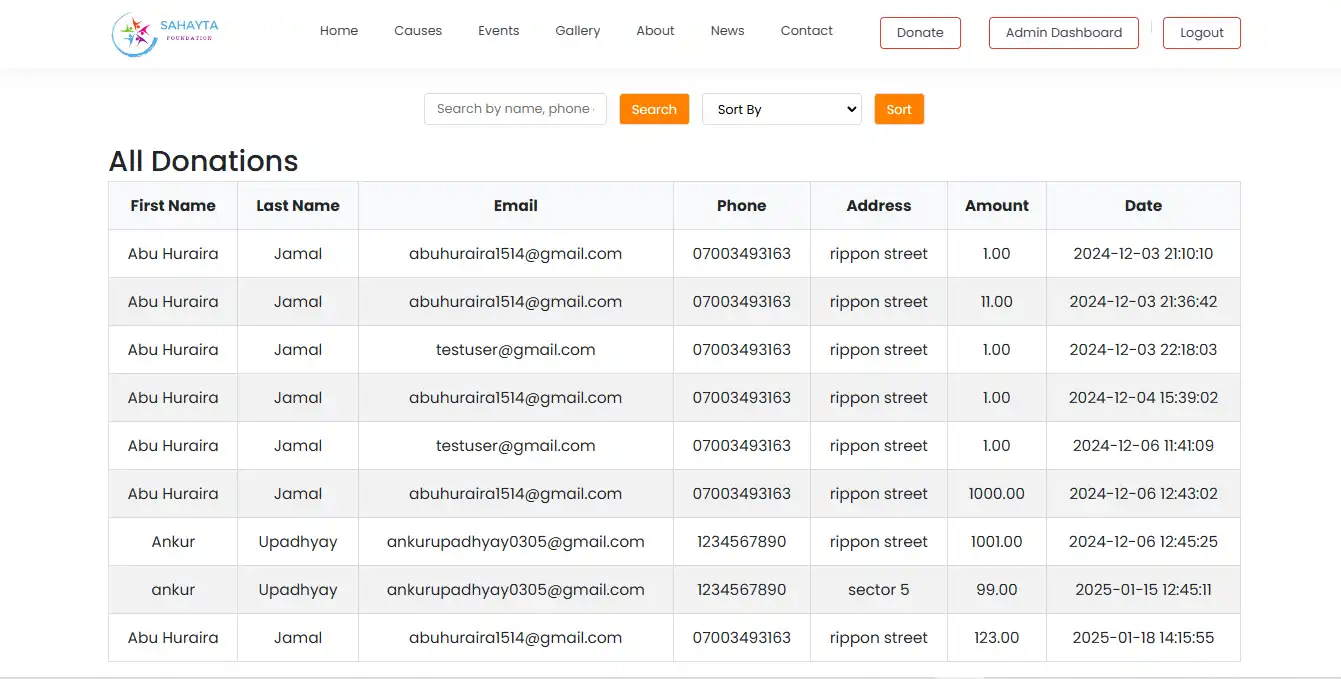
Task: Click the orange Search button
Action: [654, 109]
